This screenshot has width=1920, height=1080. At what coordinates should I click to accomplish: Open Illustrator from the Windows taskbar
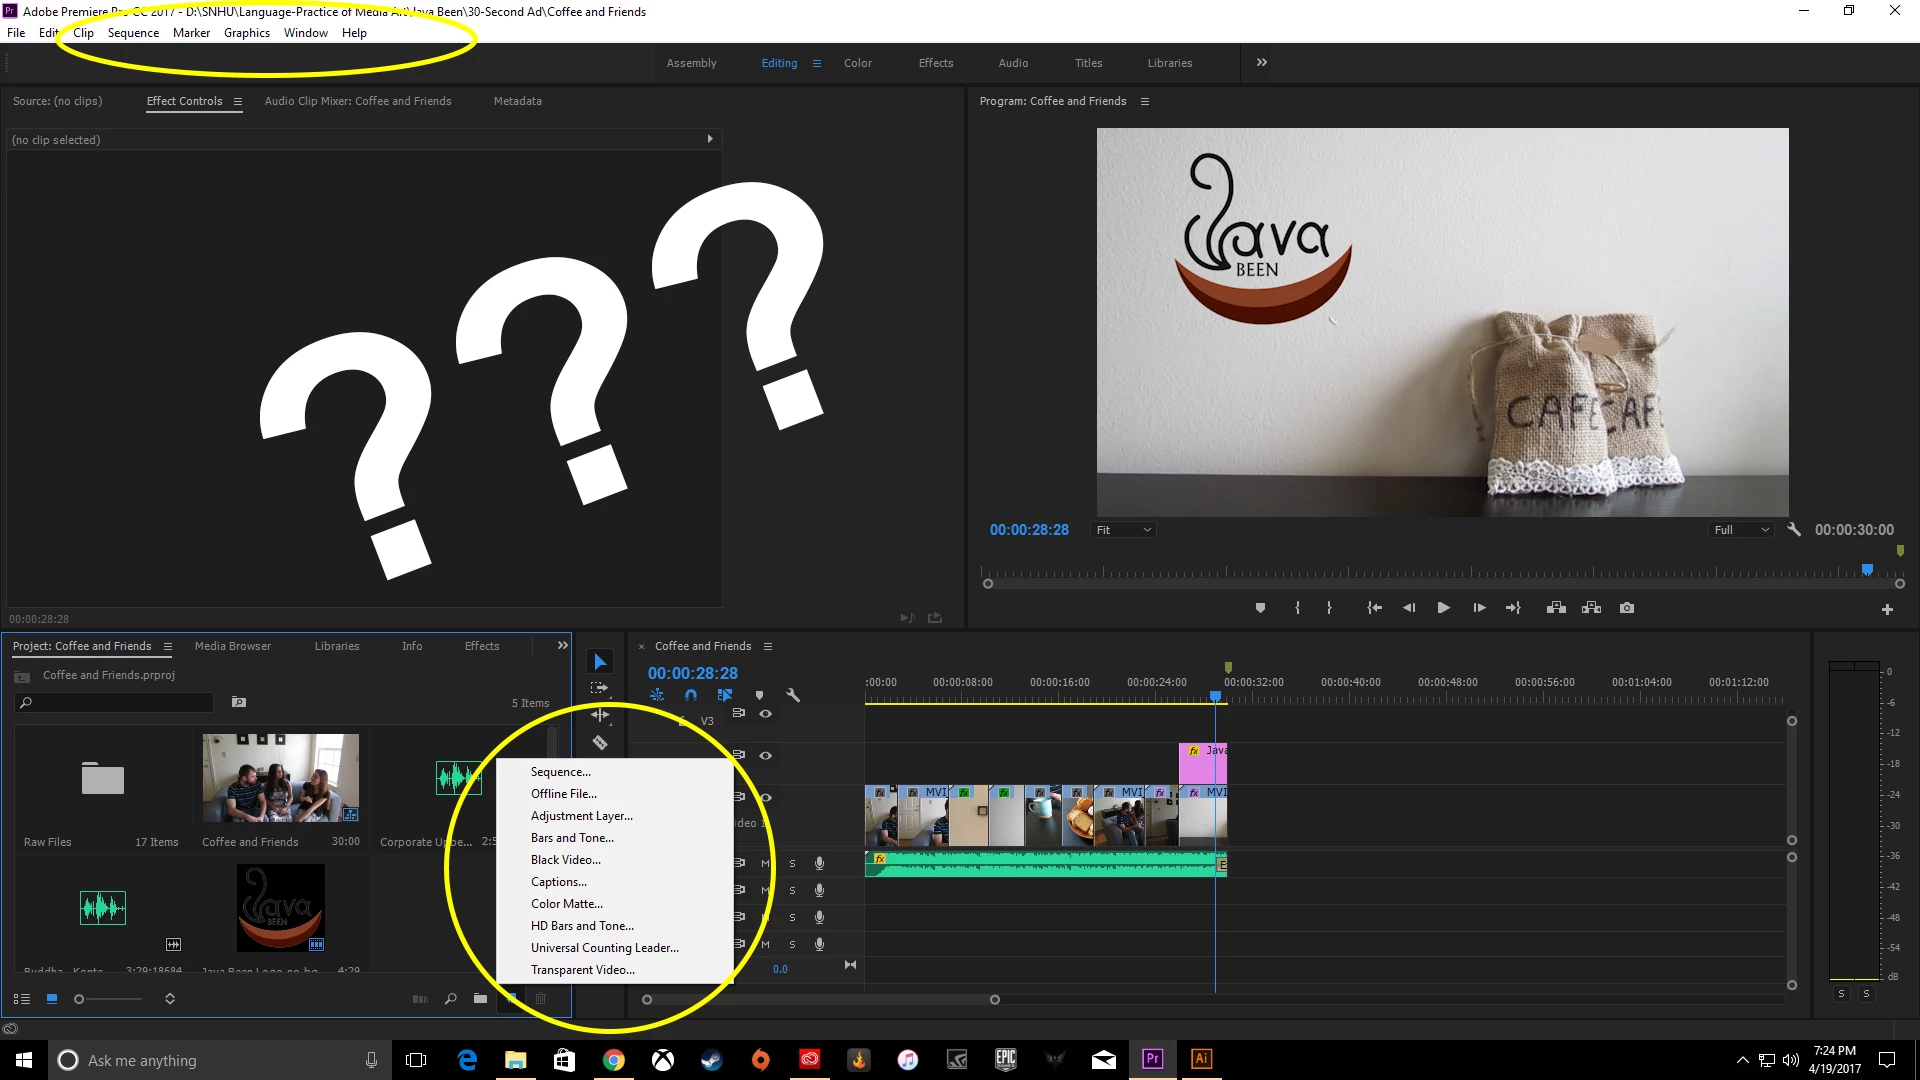(1201, 1059)
